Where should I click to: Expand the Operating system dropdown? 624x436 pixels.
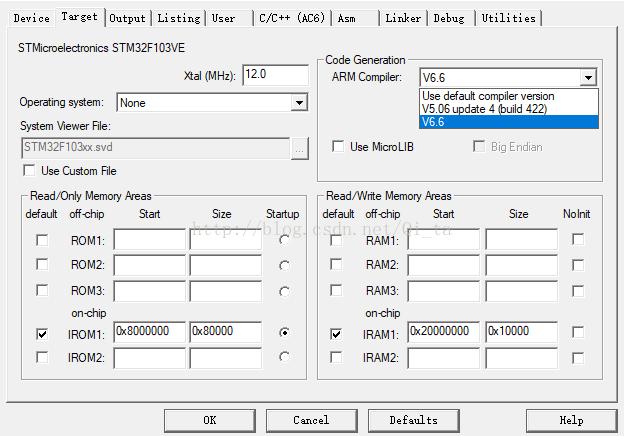[x=299, y=103]
